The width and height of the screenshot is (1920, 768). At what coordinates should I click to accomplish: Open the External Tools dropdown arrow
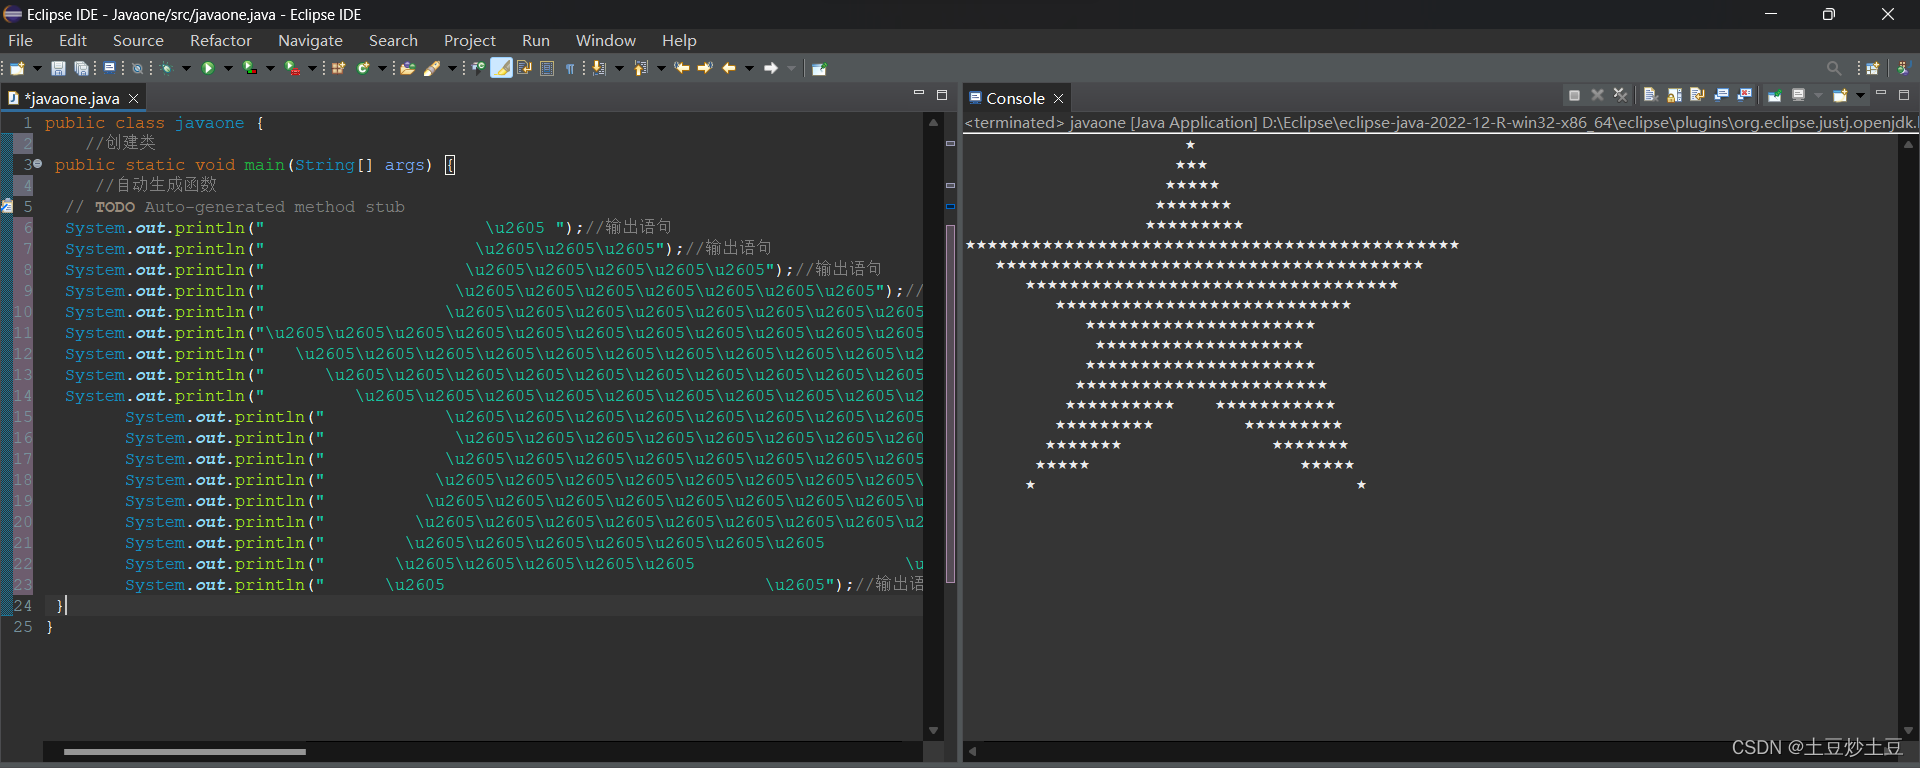[312, 68]
